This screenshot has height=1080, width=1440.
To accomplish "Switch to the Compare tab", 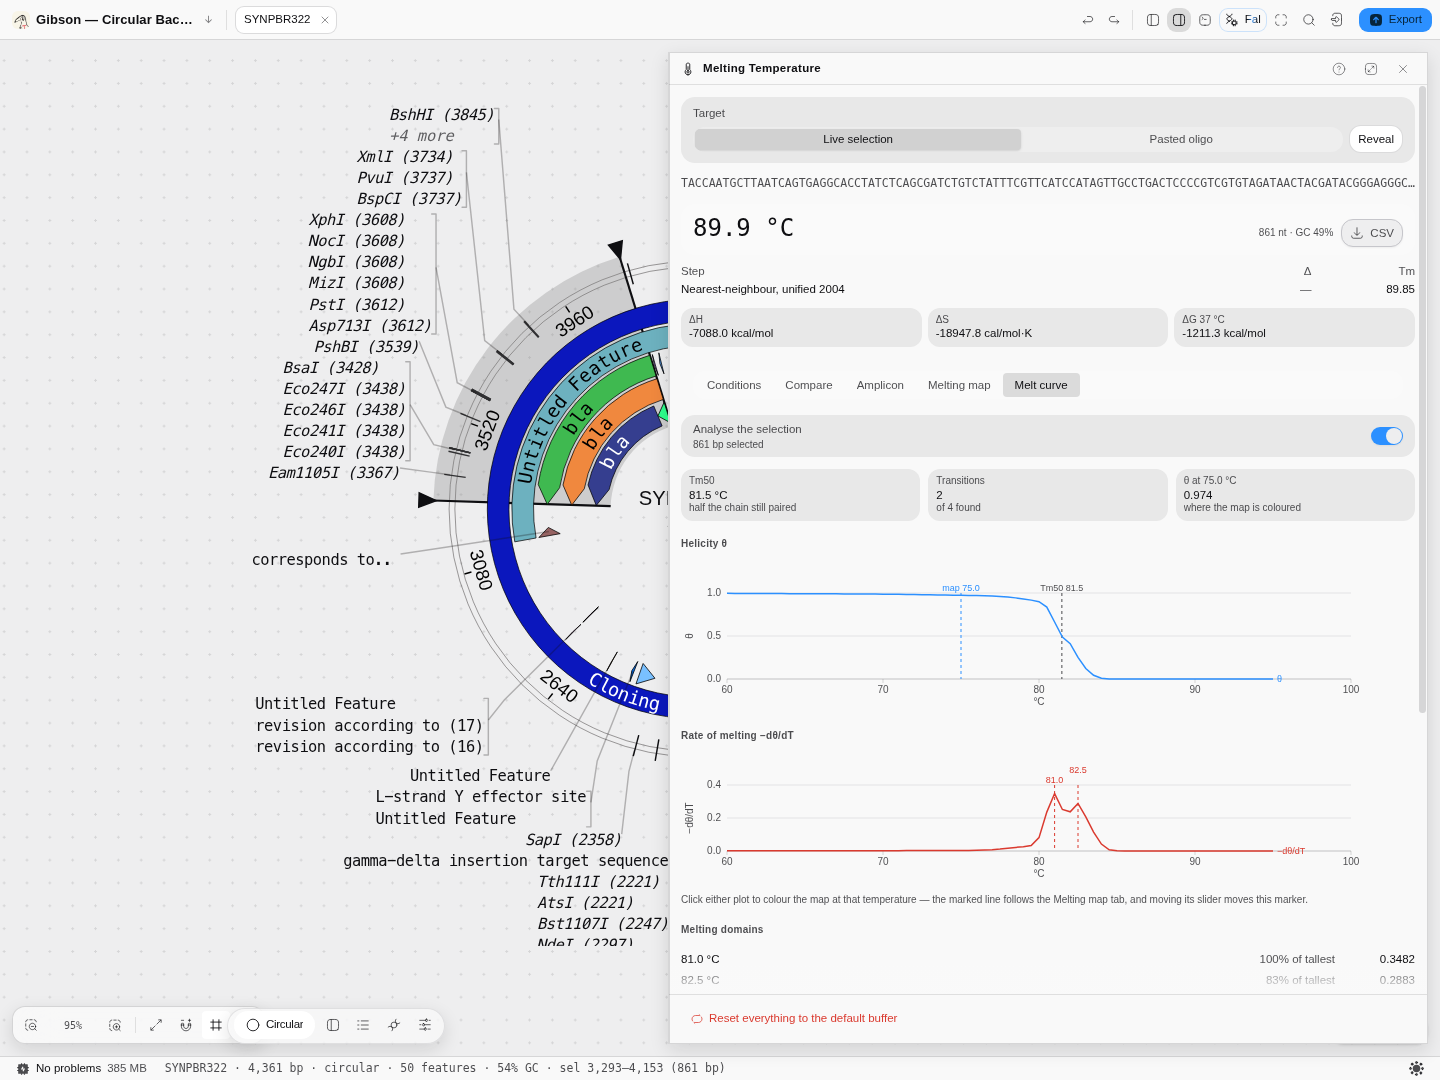I will point(809,385).
